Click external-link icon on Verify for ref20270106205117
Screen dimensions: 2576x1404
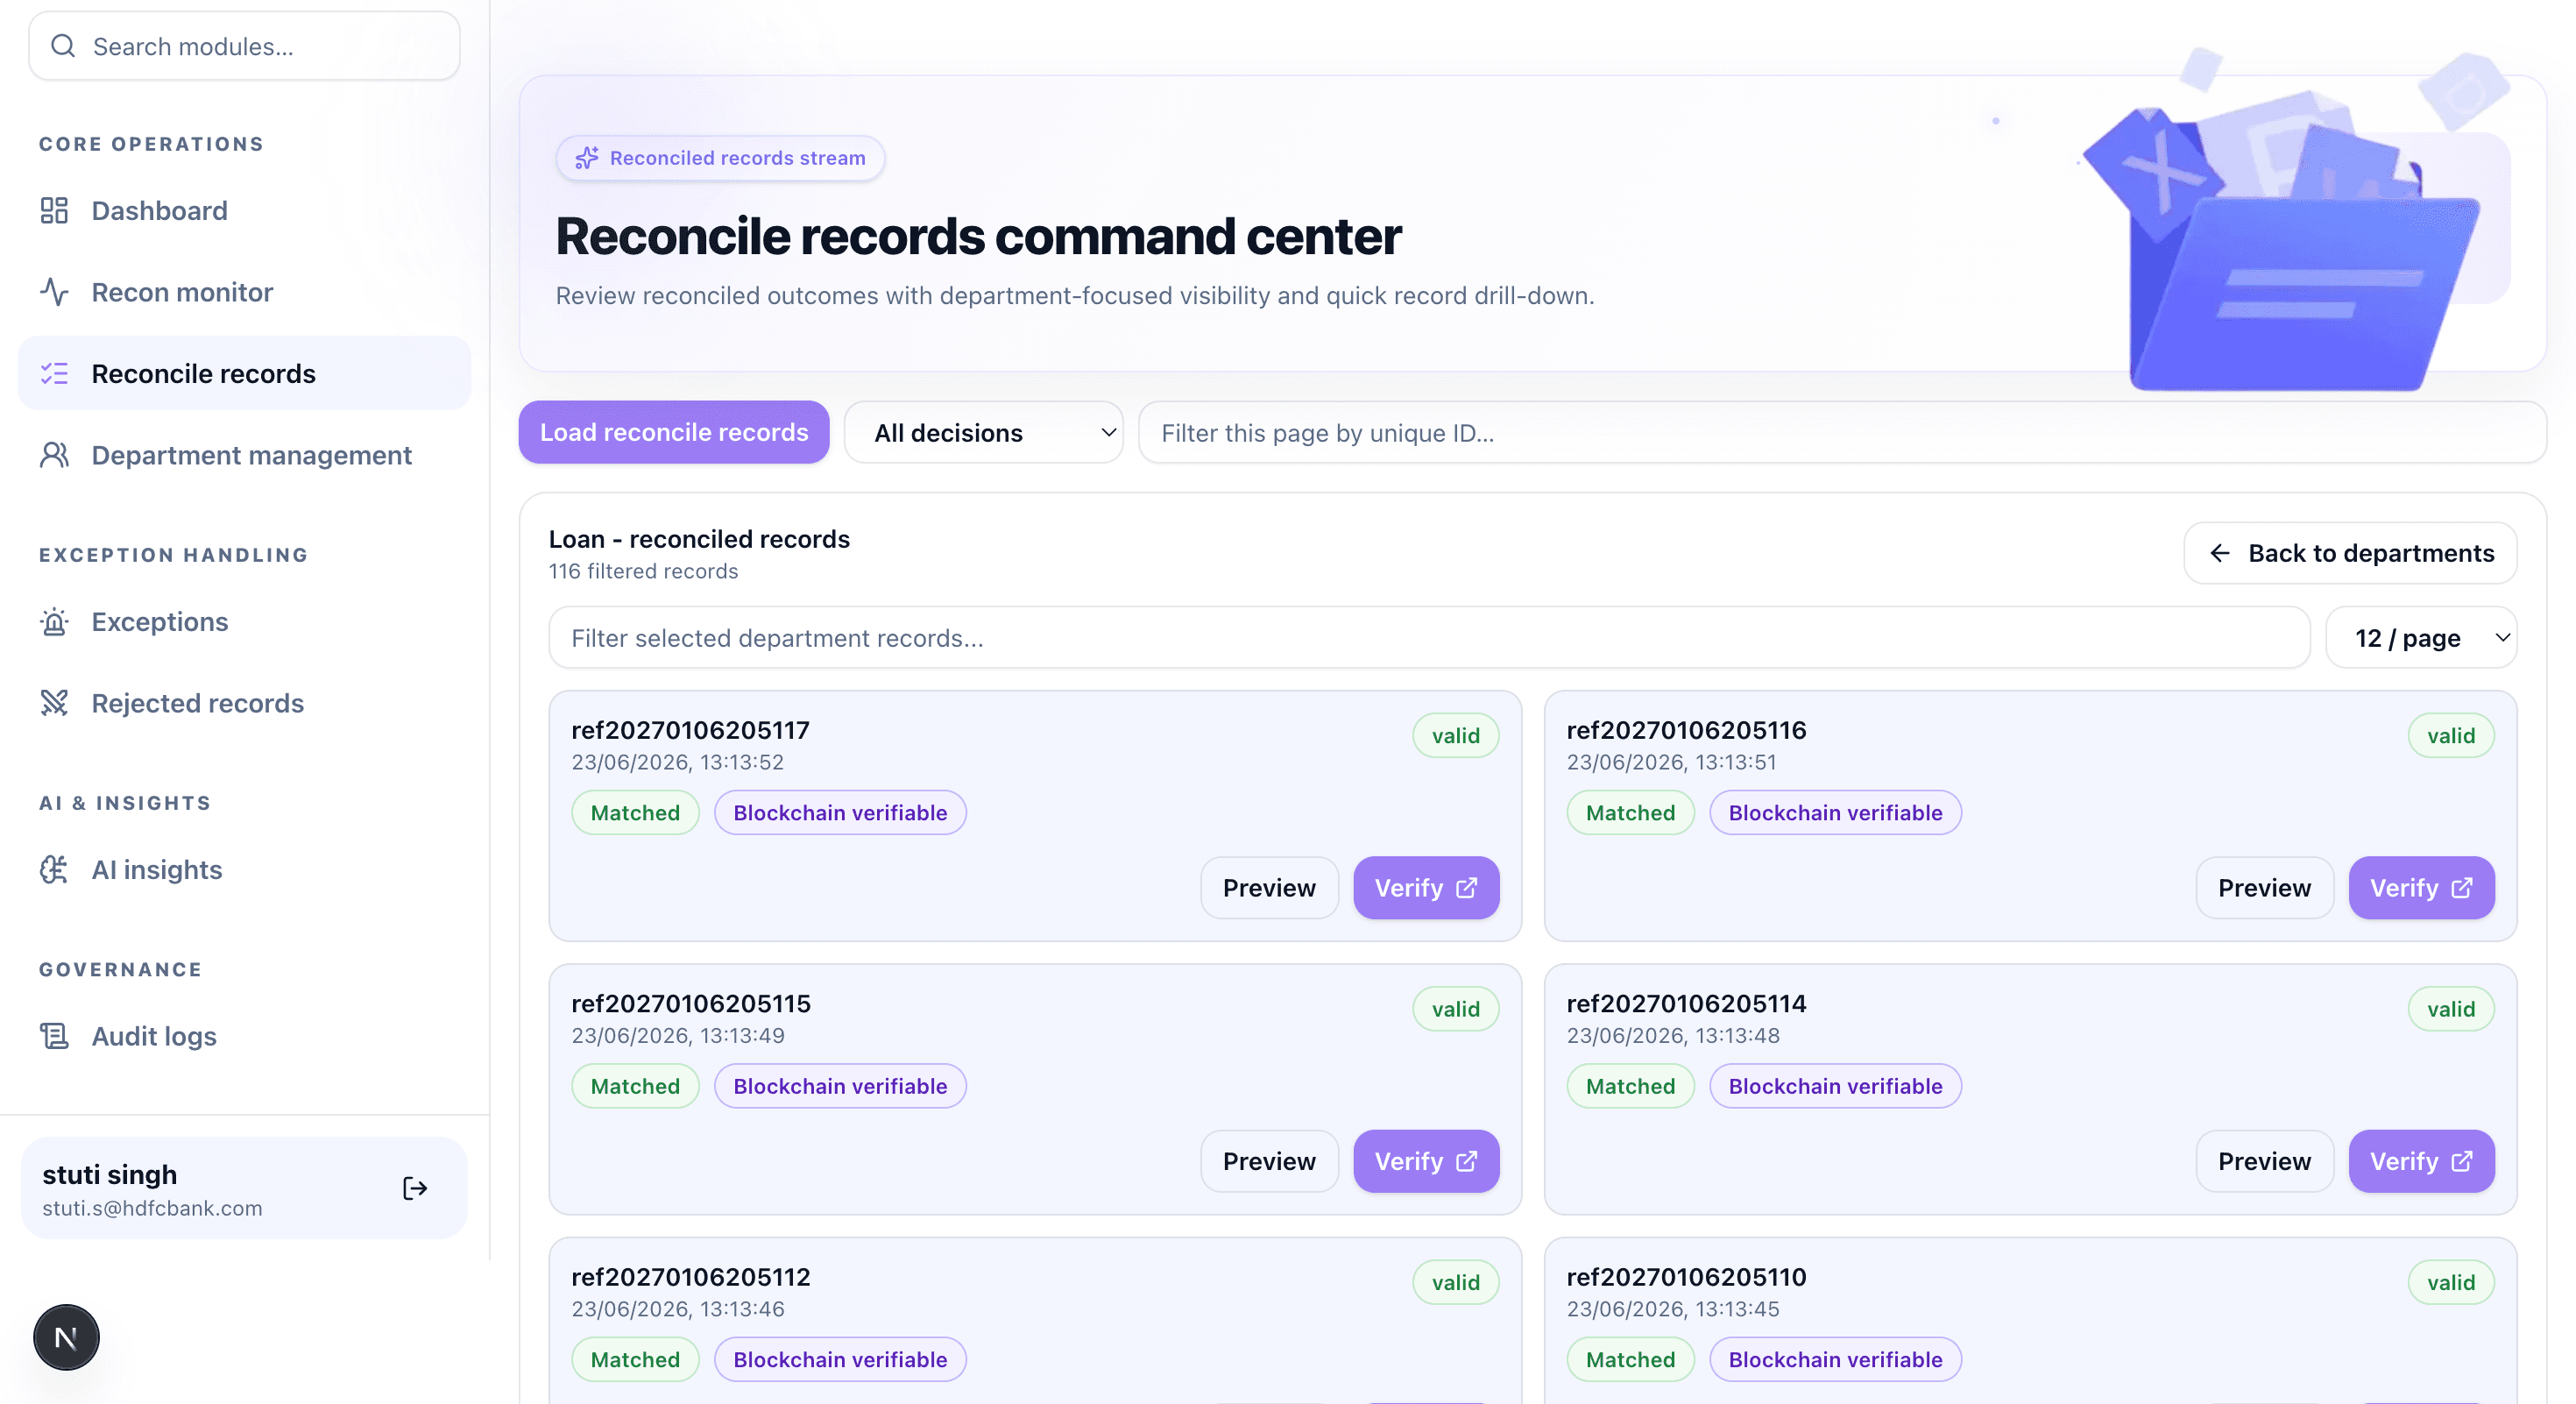[1466, 888]
